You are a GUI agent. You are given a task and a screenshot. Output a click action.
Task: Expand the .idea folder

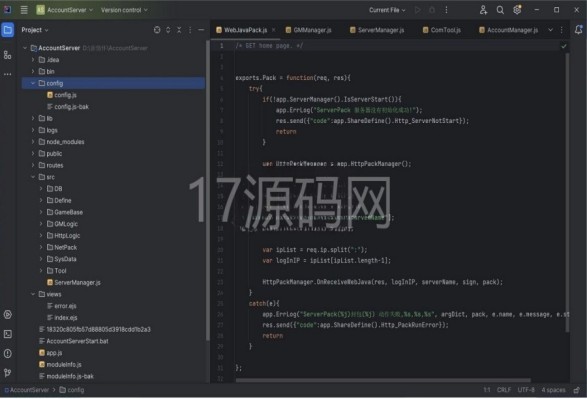point(33,60)
